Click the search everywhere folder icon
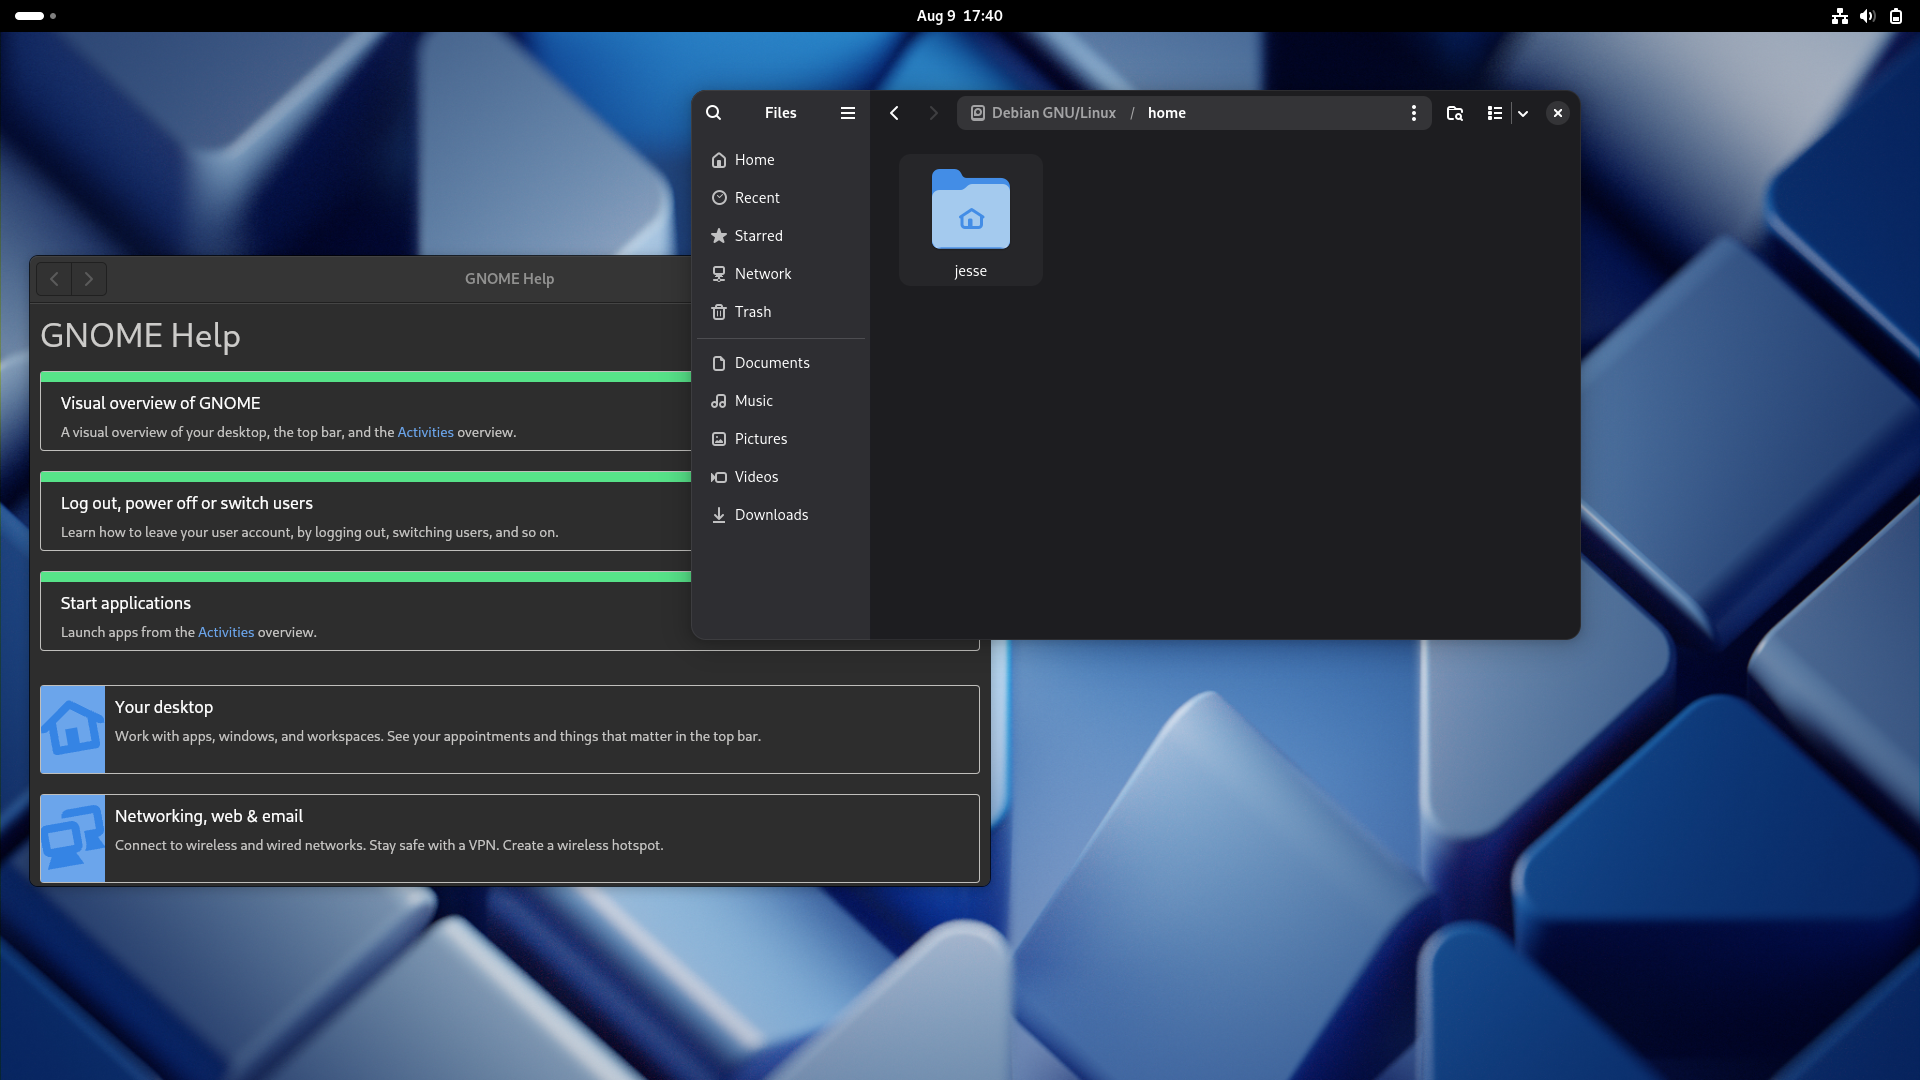Viewport: 1920px width, 1080px height. pos(1455,113)
